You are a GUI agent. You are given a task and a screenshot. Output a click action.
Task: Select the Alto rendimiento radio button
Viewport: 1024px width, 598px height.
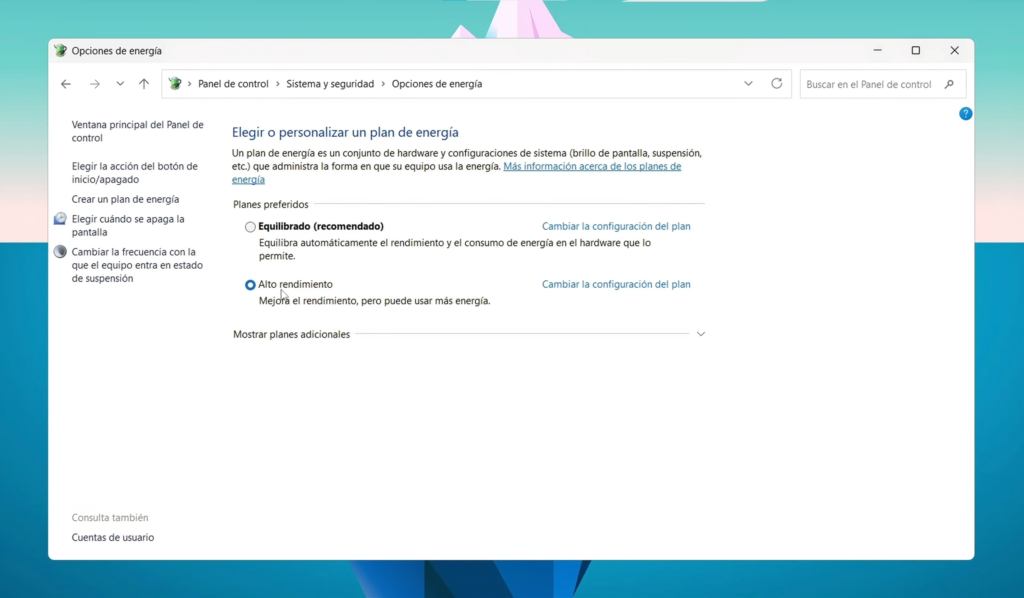point(250,285)
